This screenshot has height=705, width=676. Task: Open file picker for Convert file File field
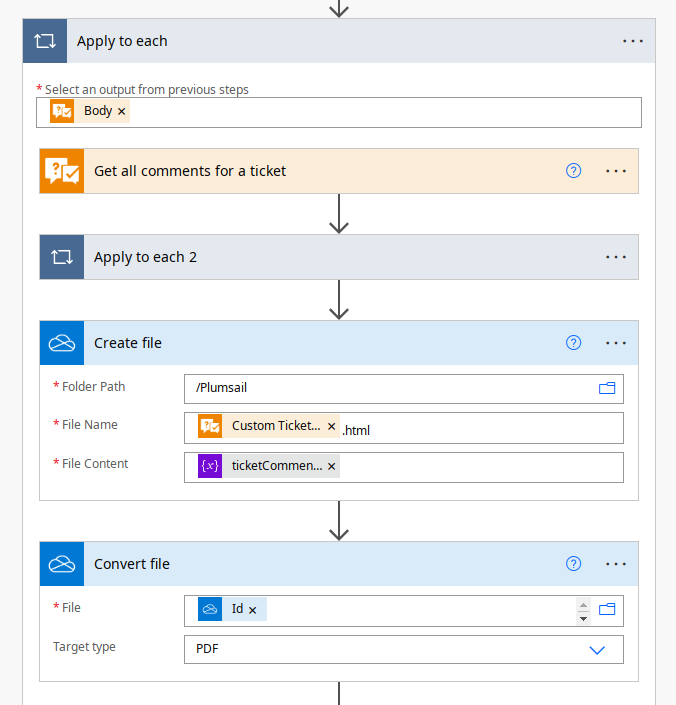606,609
